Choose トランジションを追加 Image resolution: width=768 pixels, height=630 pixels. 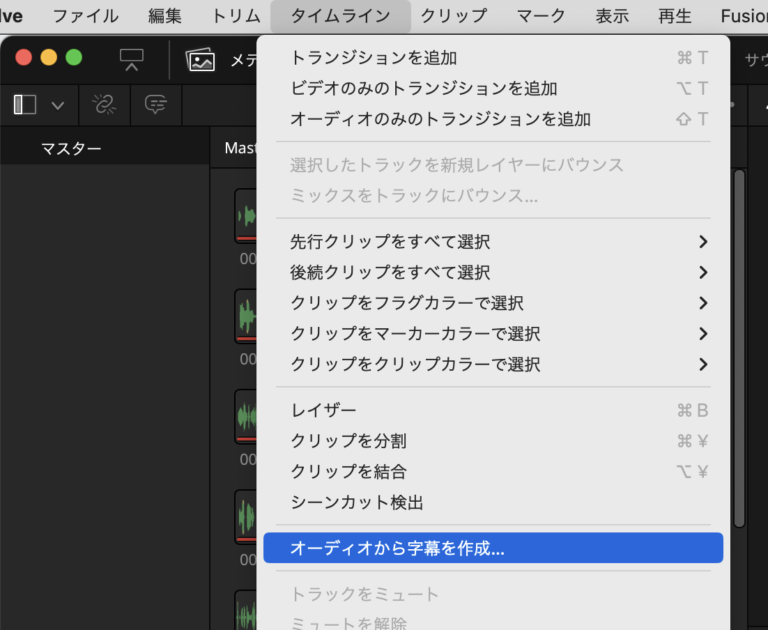(x=493, y=58)
